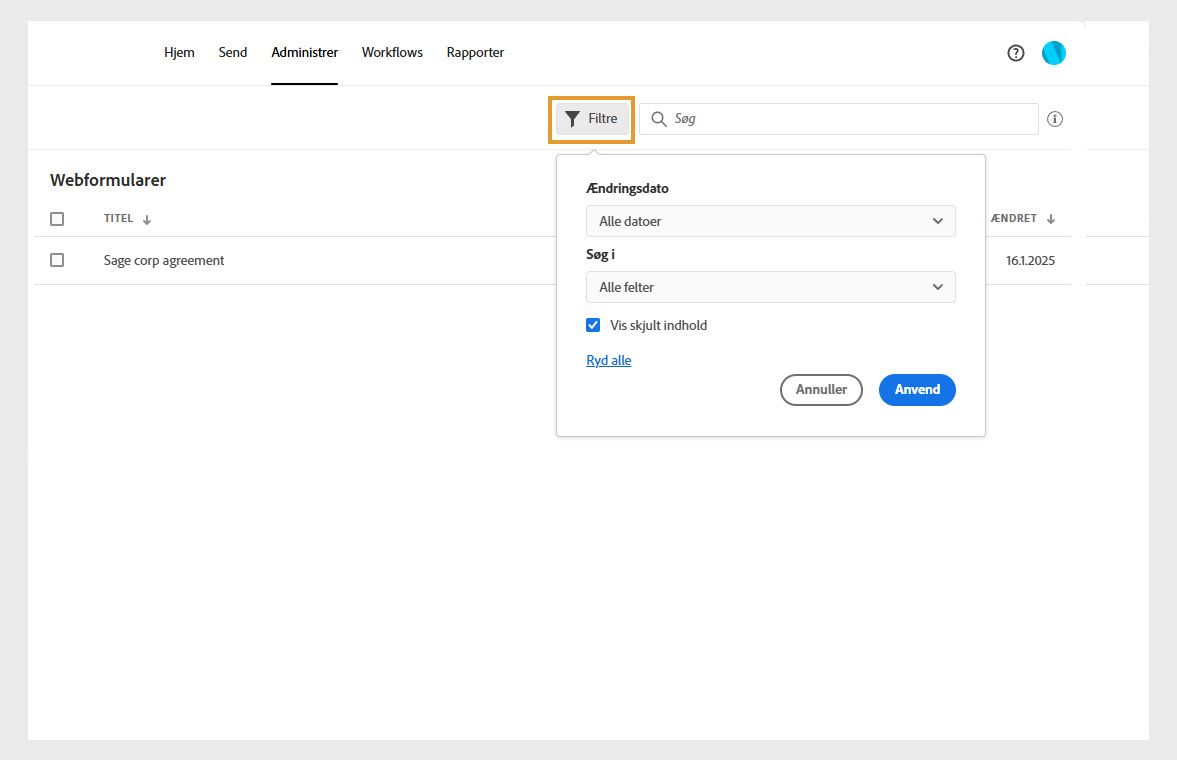Select all rows header checkbox
The width and height of the screenshot is (1177, 760).
tap(57, 219)
